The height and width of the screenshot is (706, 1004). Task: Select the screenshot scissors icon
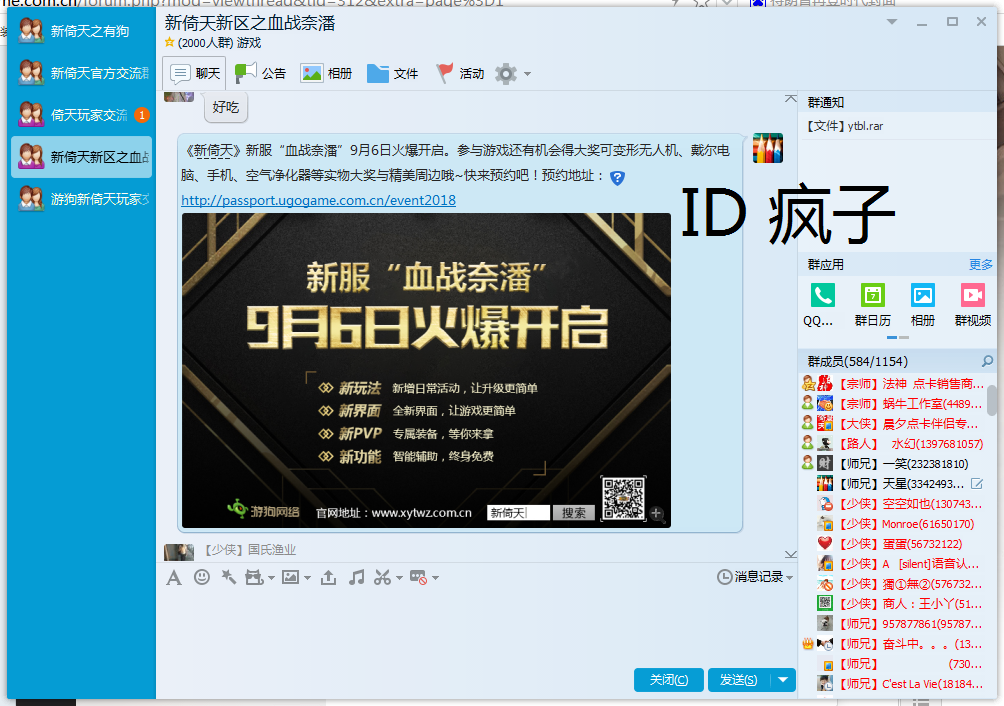click(382, 578)
